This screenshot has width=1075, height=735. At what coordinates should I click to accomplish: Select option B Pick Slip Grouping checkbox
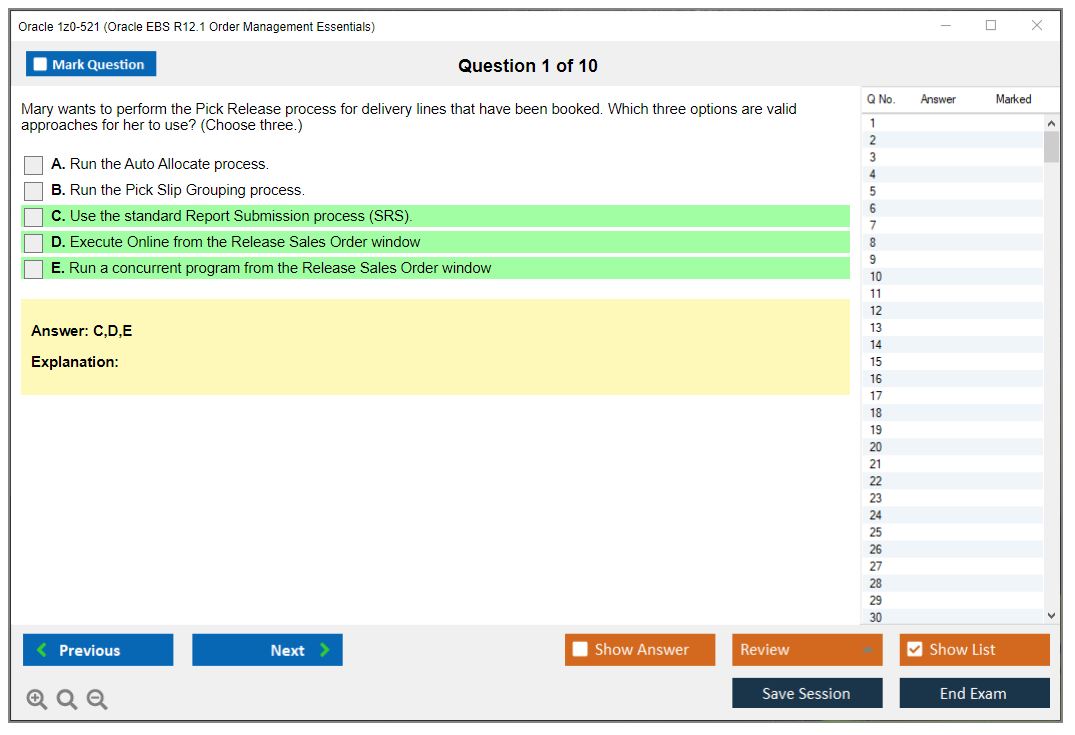tap(33, 191)
